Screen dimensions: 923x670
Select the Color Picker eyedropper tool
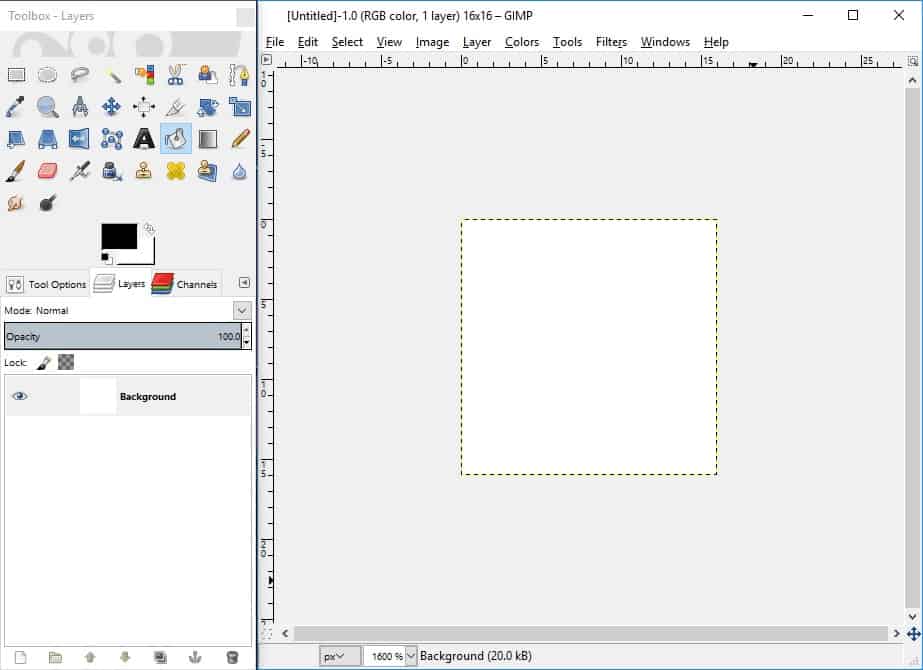(16, 107)
